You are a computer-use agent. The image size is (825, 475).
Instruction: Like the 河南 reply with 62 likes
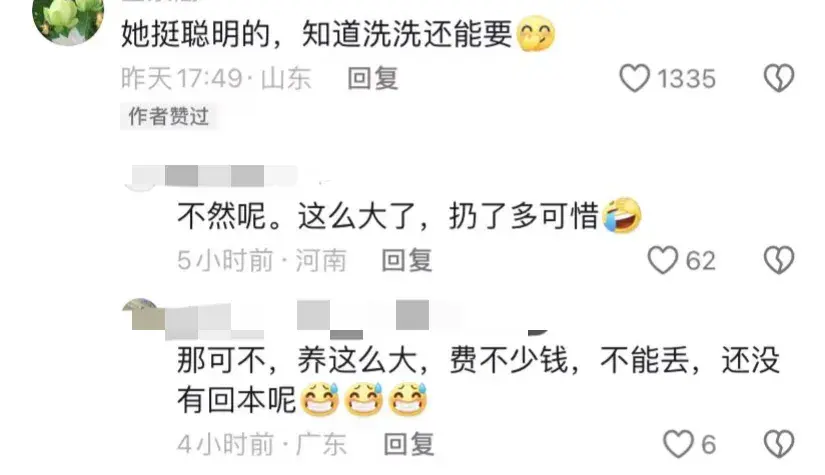662,260
